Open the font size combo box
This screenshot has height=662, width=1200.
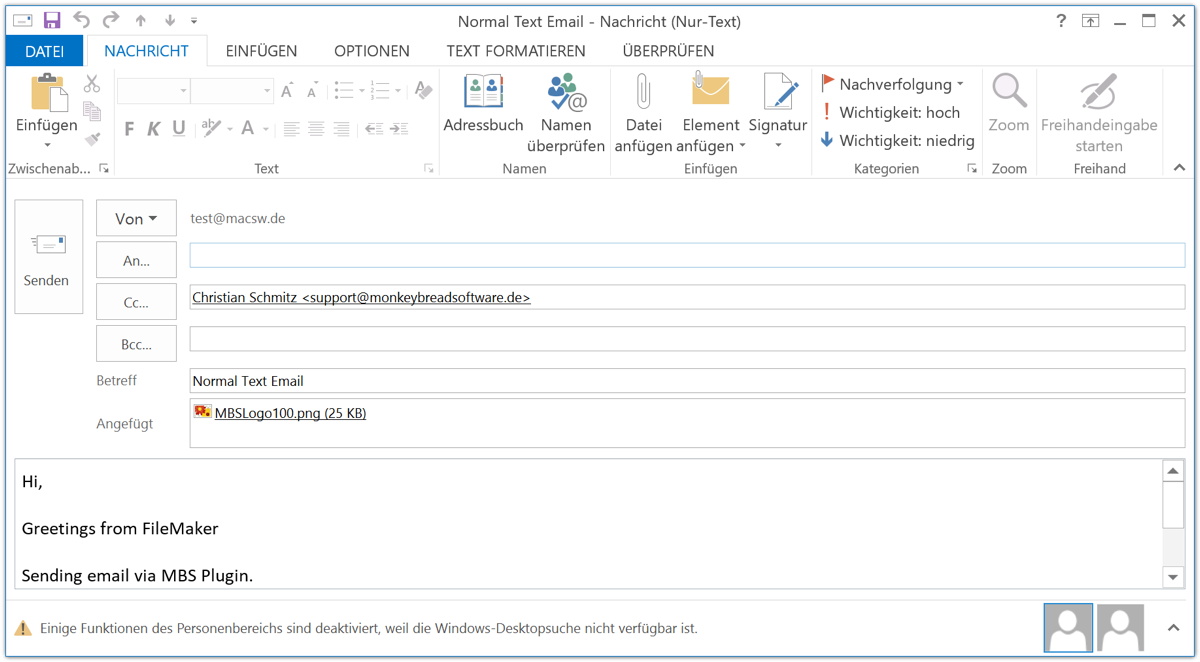click(232, 90)
